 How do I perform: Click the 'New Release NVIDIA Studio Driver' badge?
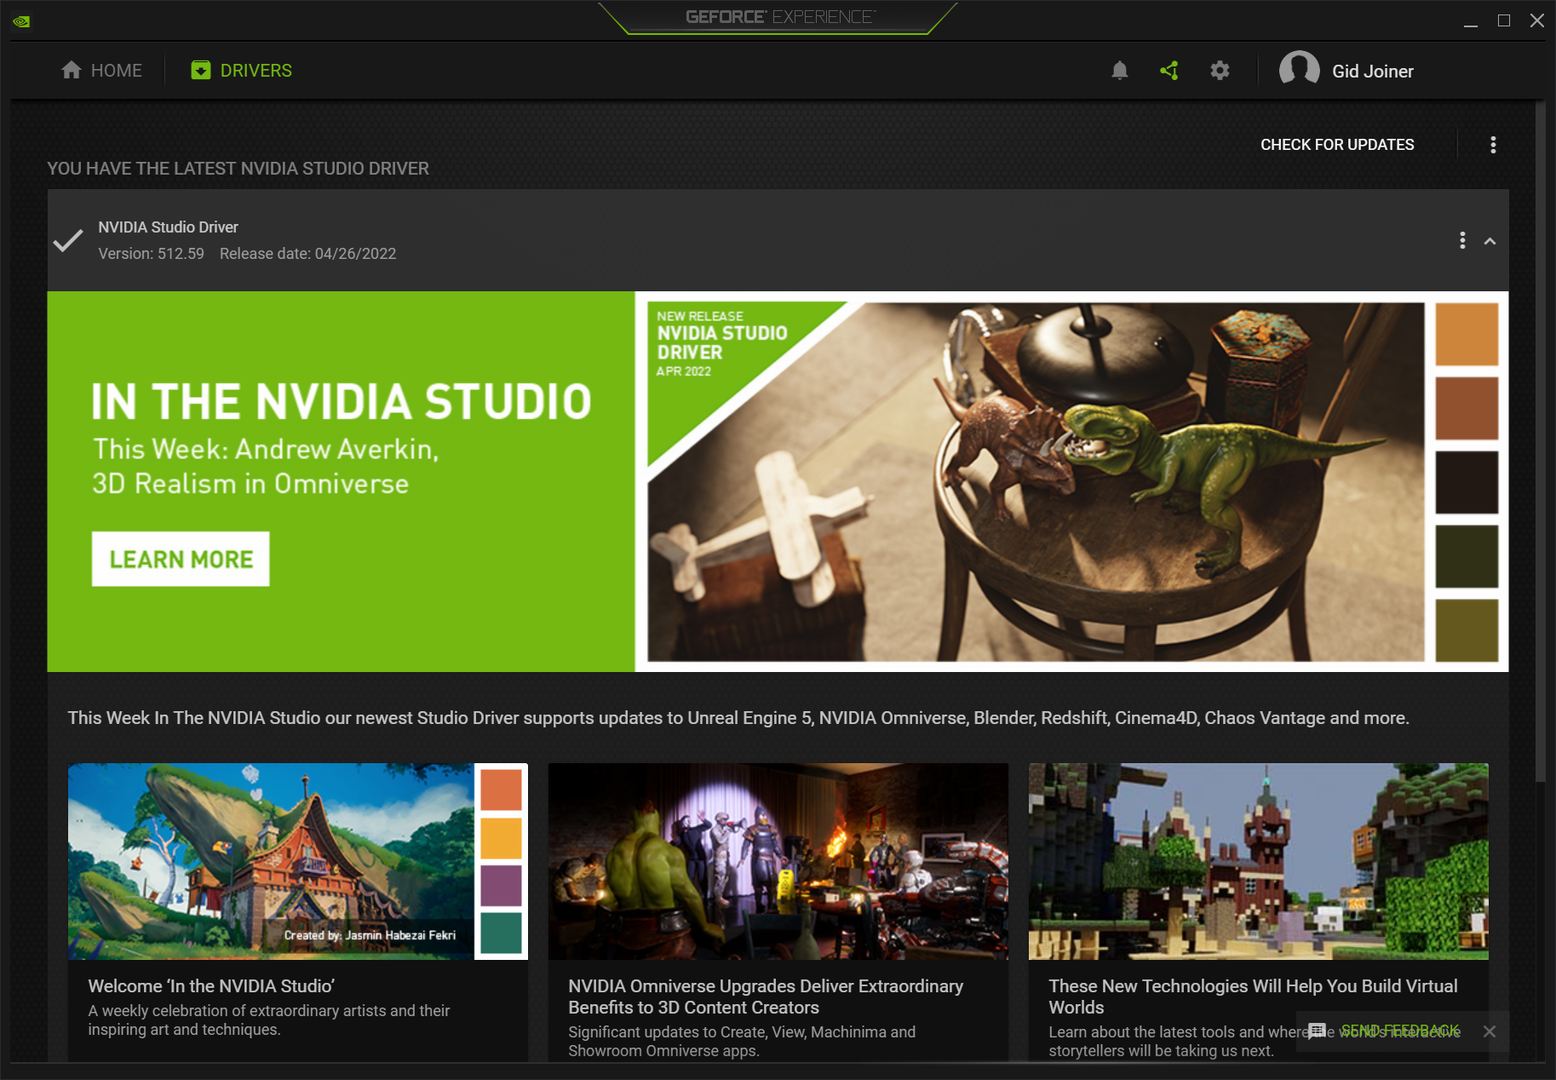click(722, 343)
